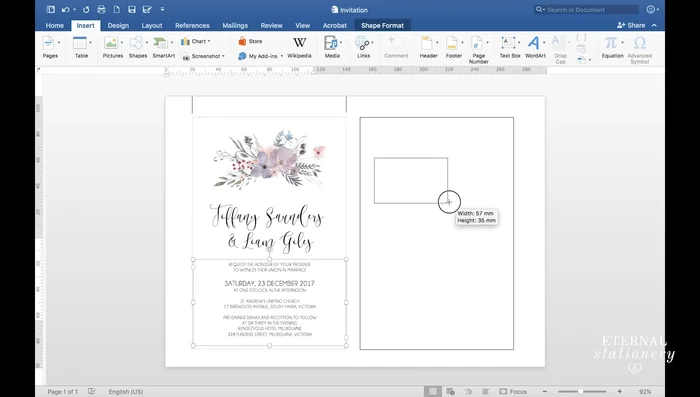Click the Table grid icon
The width and height of the screenshot is (700, 397).
tap(79, 43)
